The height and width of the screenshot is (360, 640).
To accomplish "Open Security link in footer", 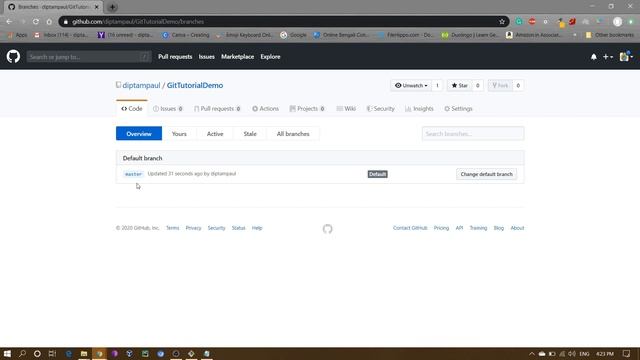I will point(216,228).
